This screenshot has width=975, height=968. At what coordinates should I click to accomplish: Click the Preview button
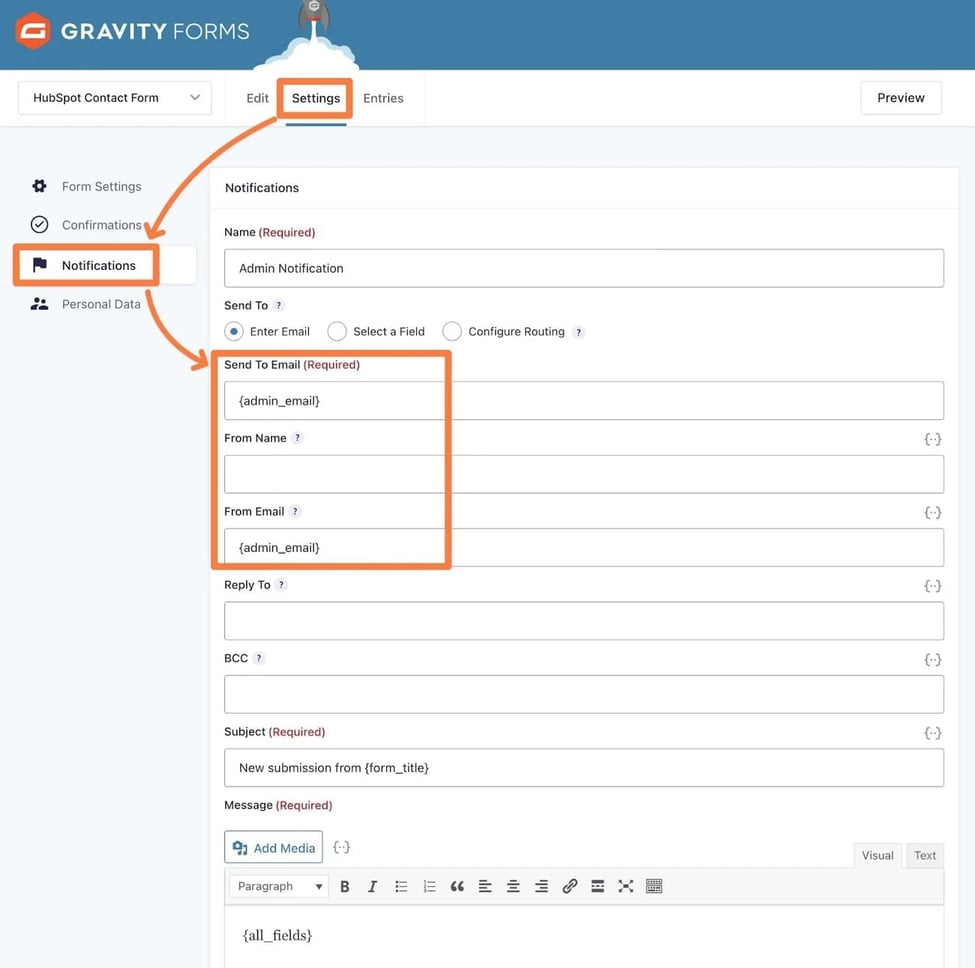click(x=900, y=98)
